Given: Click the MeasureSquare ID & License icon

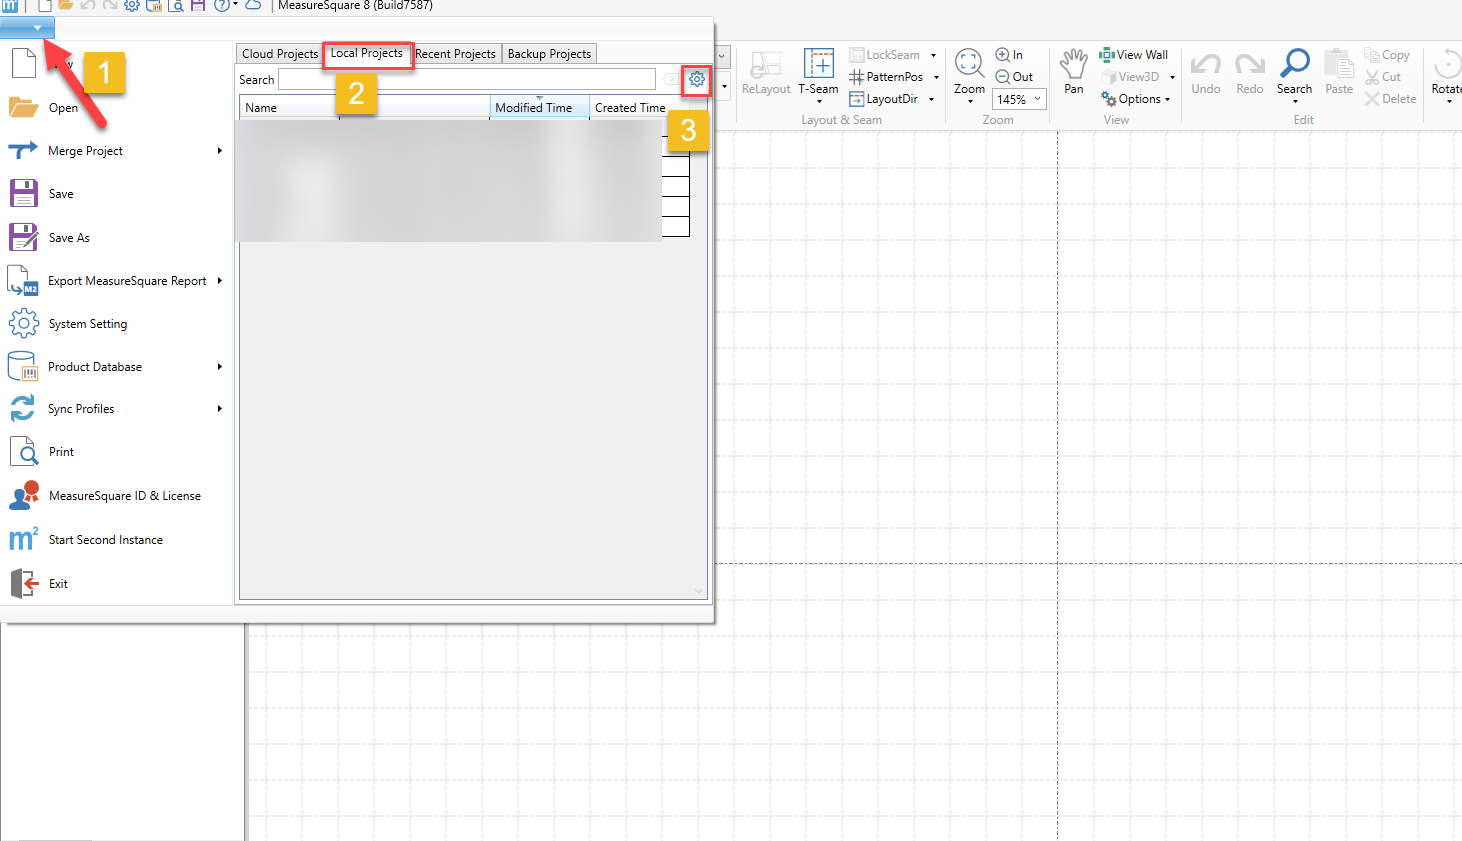Looking at the screenshot, I should tap(23, 495).
